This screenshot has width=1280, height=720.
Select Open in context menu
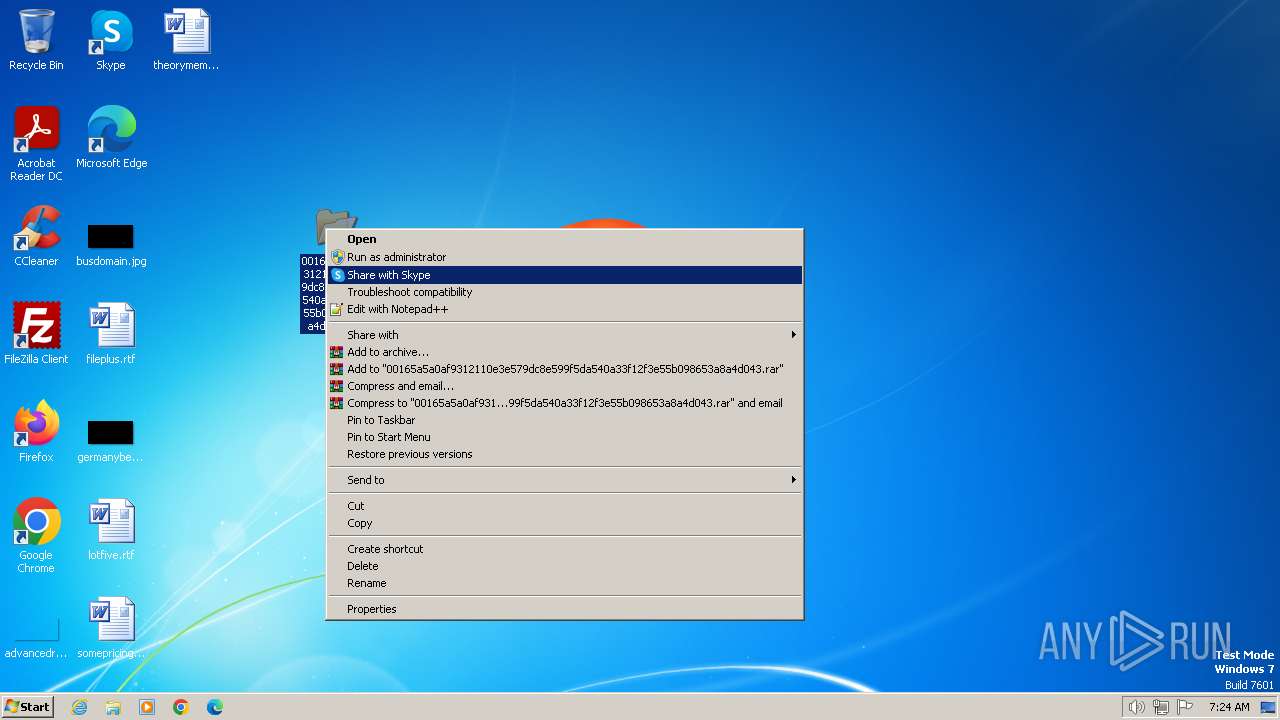pos(565,239)
